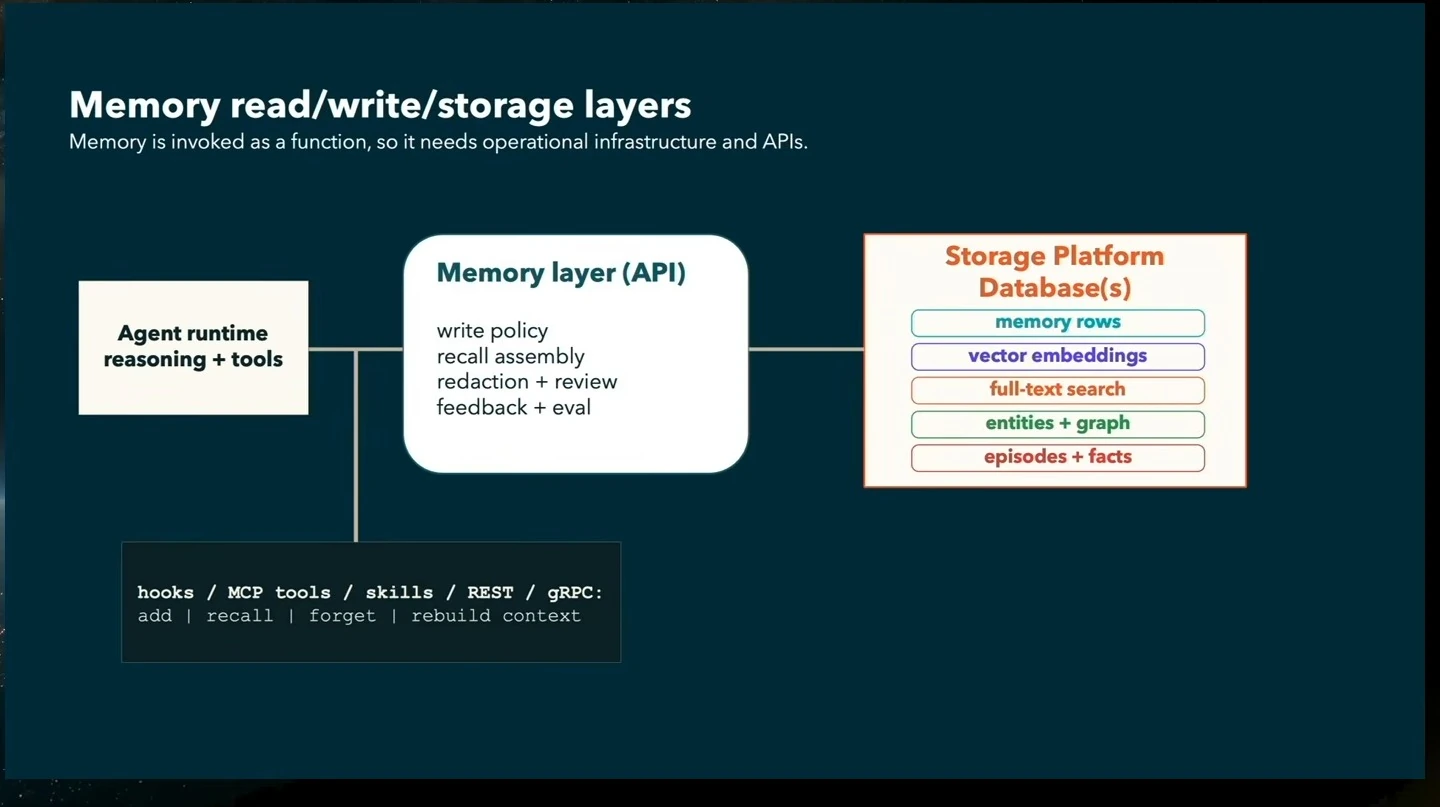
Task: Click the 'Memory read/write/storage layers' slide title
Action: (380, 105)
